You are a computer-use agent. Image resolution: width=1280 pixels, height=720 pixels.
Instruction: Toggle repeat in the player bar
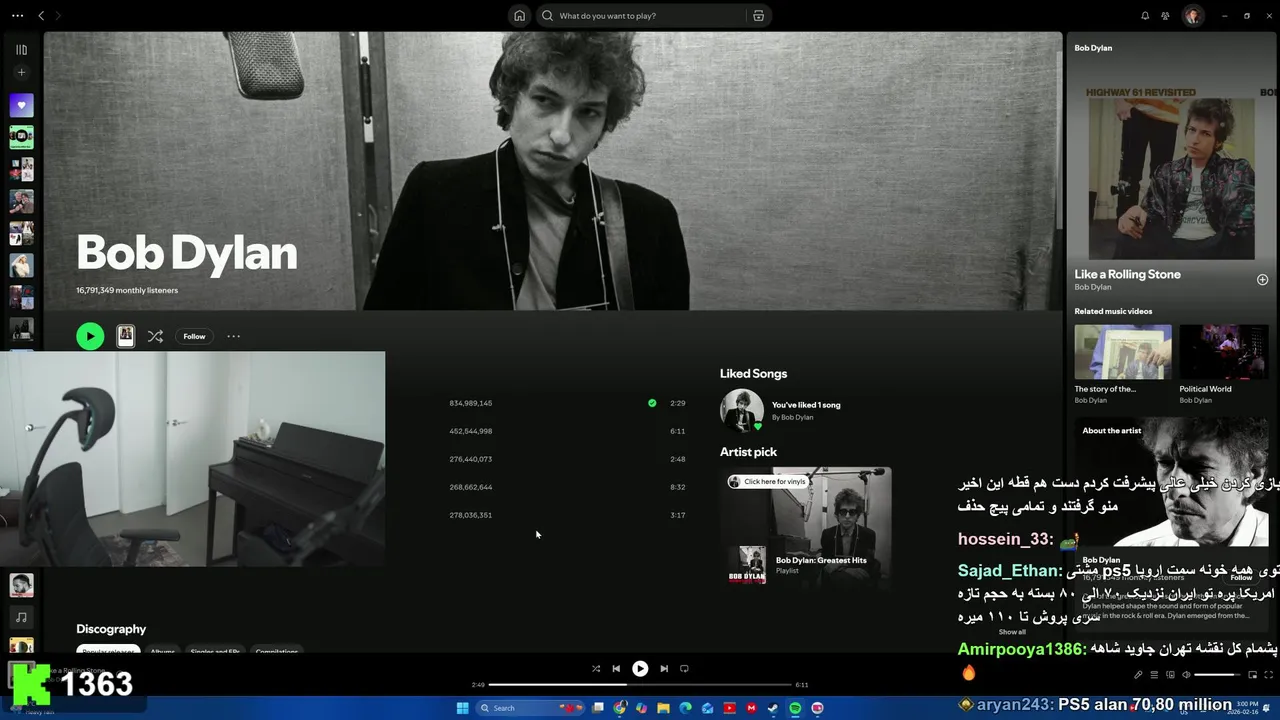click(684, 669)
